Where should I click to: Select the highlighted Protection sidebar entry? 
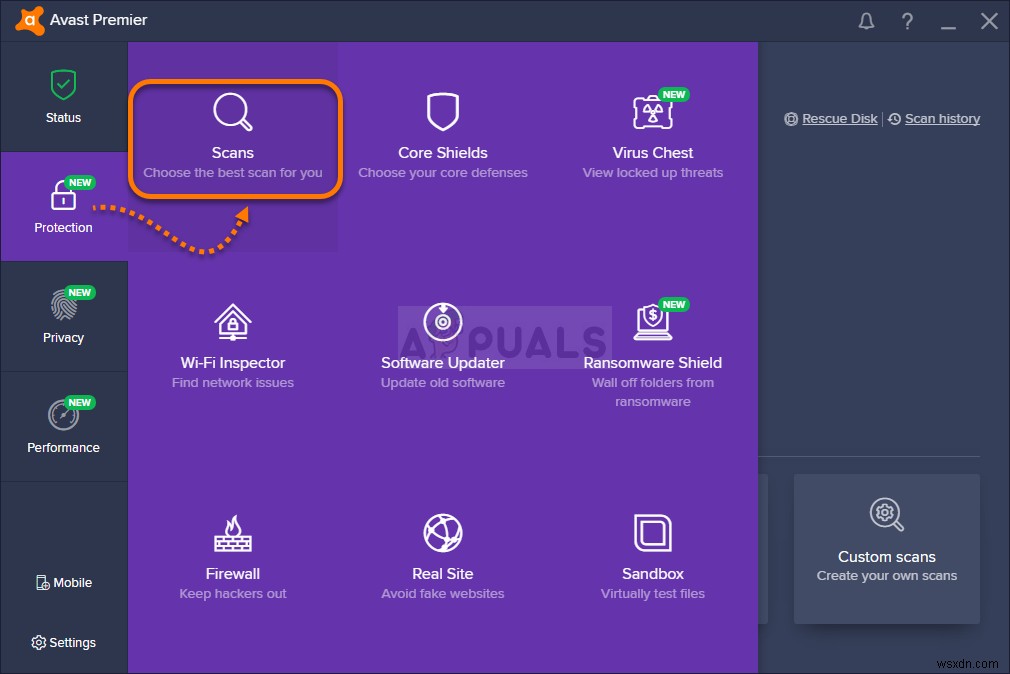pyautogui.click(x=63, y=207)
